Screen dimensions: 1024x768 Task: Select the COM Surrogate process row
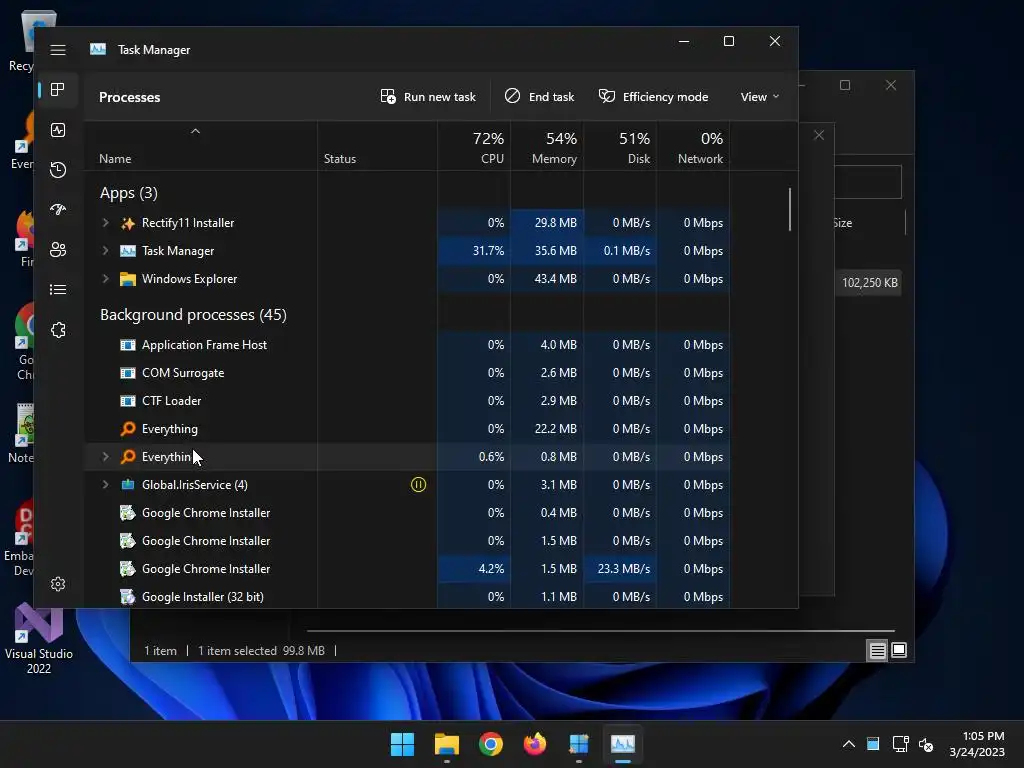[407, 373]
